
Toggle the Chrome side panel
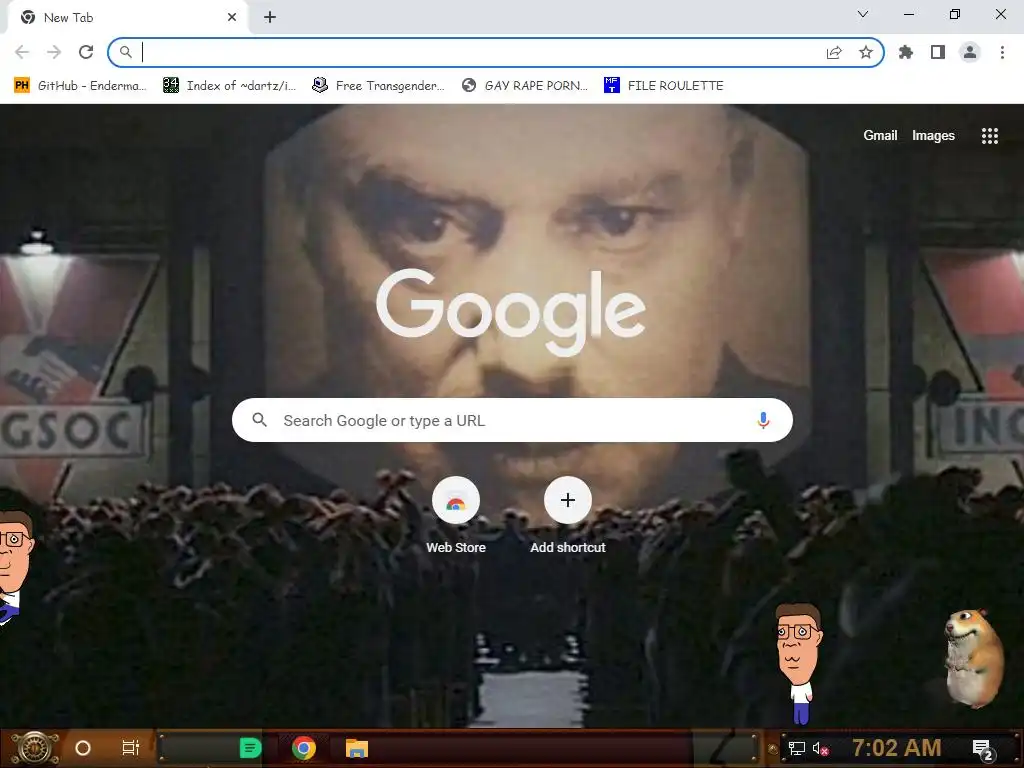pyautogui.click(x=938, y=52)
